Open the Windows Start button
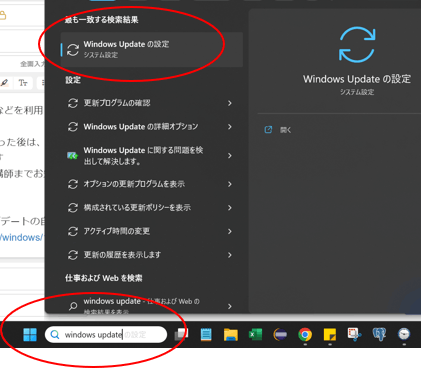This screenshot has height=375, width=421. pos(30,334)
